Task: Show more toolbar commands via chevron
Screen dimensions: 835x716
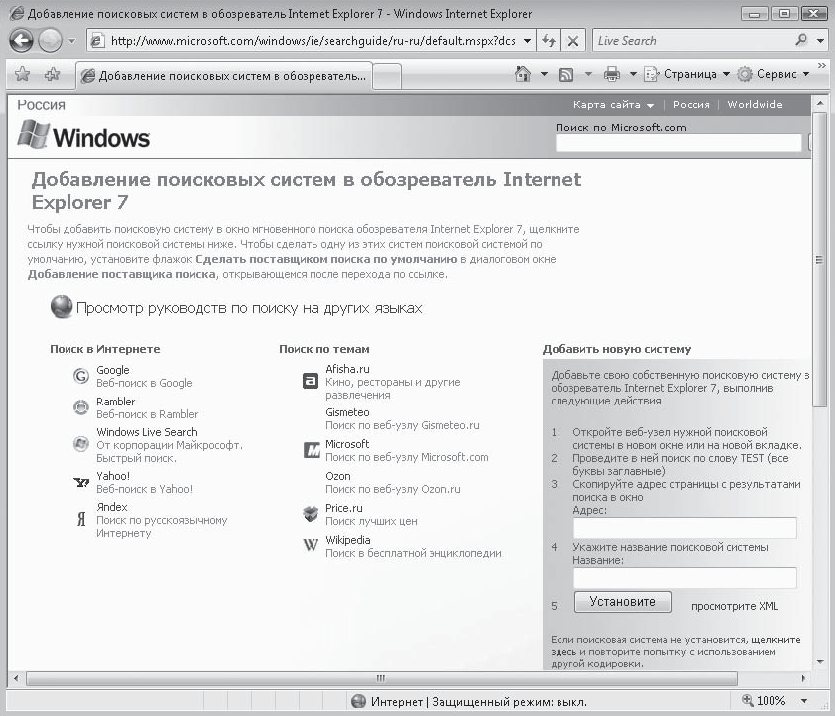Action: pos(822,66)
